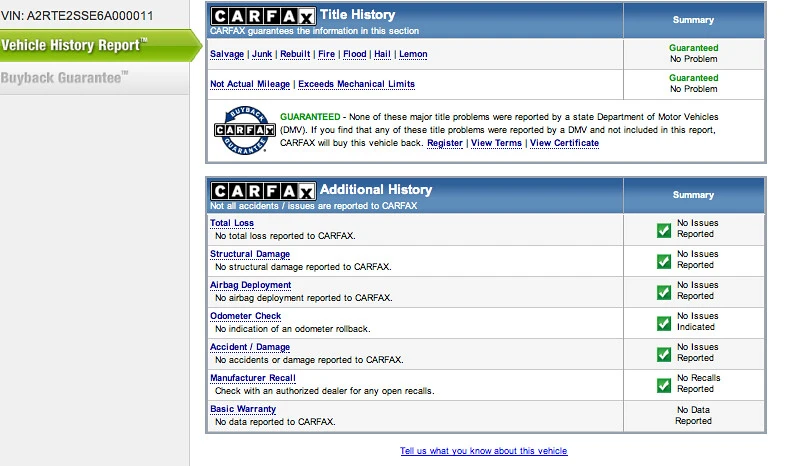The image size is (790, 466).
Task: Open the Rebuilt title link
Action: tap(295, 54)
